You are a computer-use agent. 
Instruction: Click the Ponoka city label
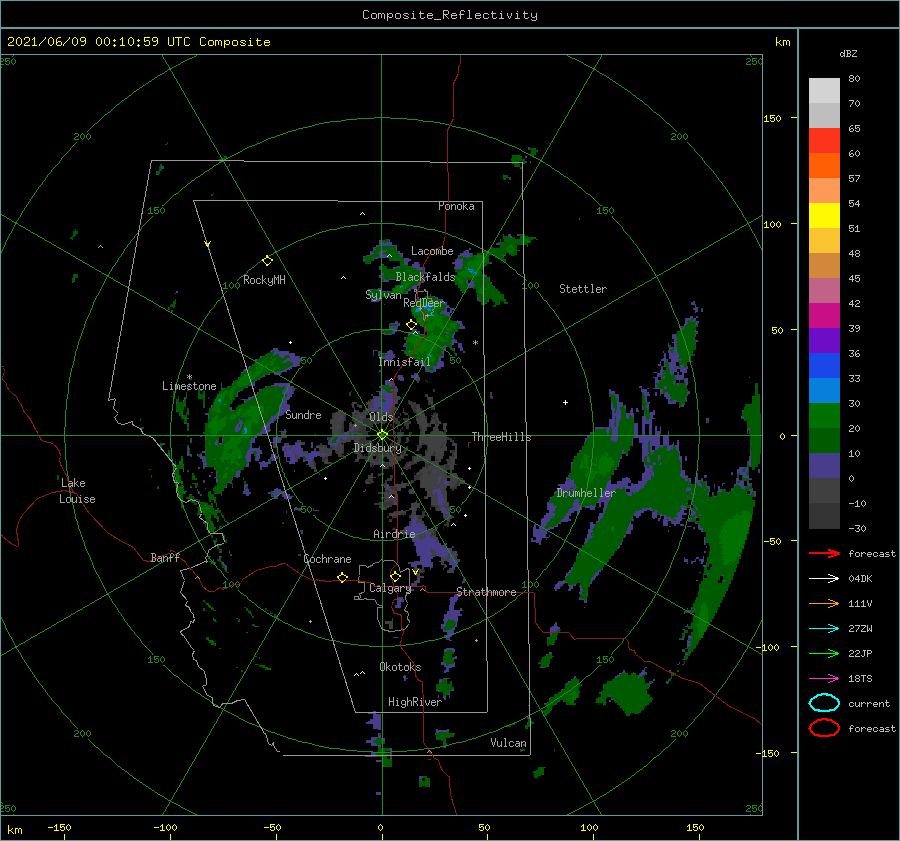coord(456,206)
